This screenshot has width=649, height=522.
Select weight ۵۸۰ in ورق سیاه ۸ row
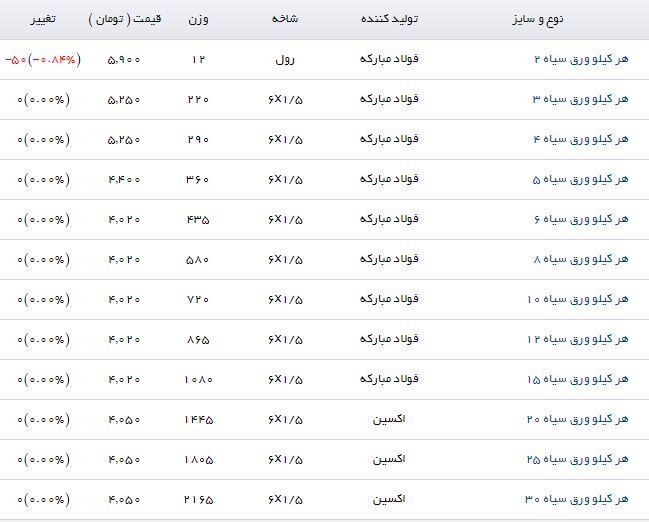click(x=198, y=260)
